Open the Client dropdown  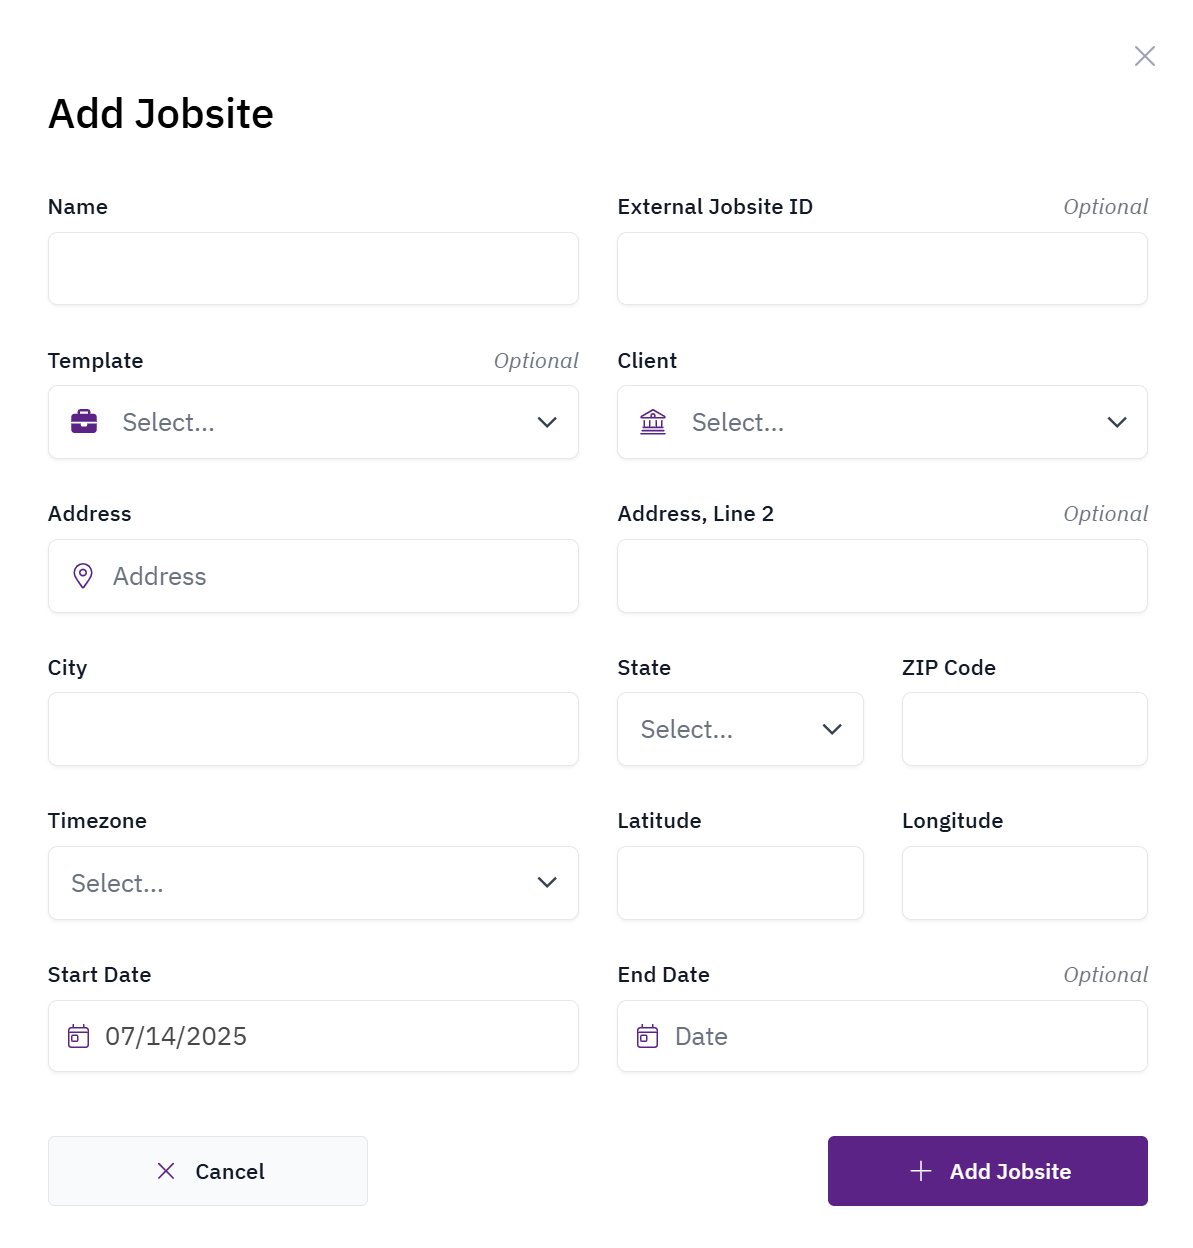click(882, 422)
